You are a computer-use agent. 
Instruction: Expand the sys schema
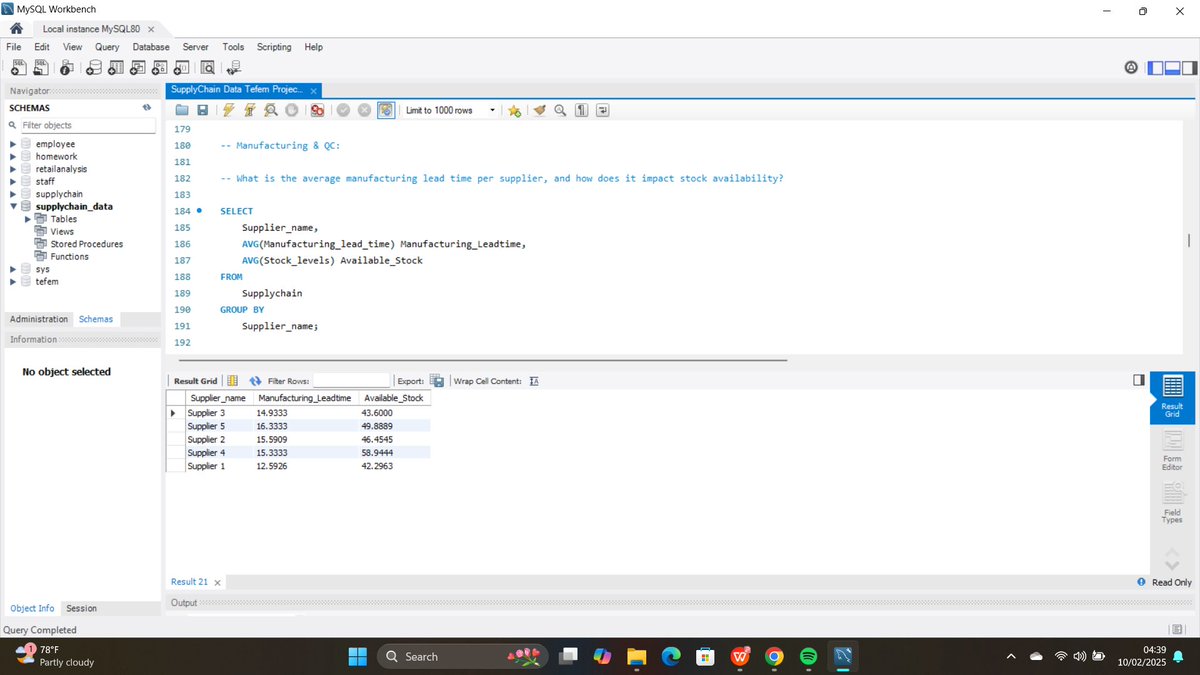click(x=13, y=269)
